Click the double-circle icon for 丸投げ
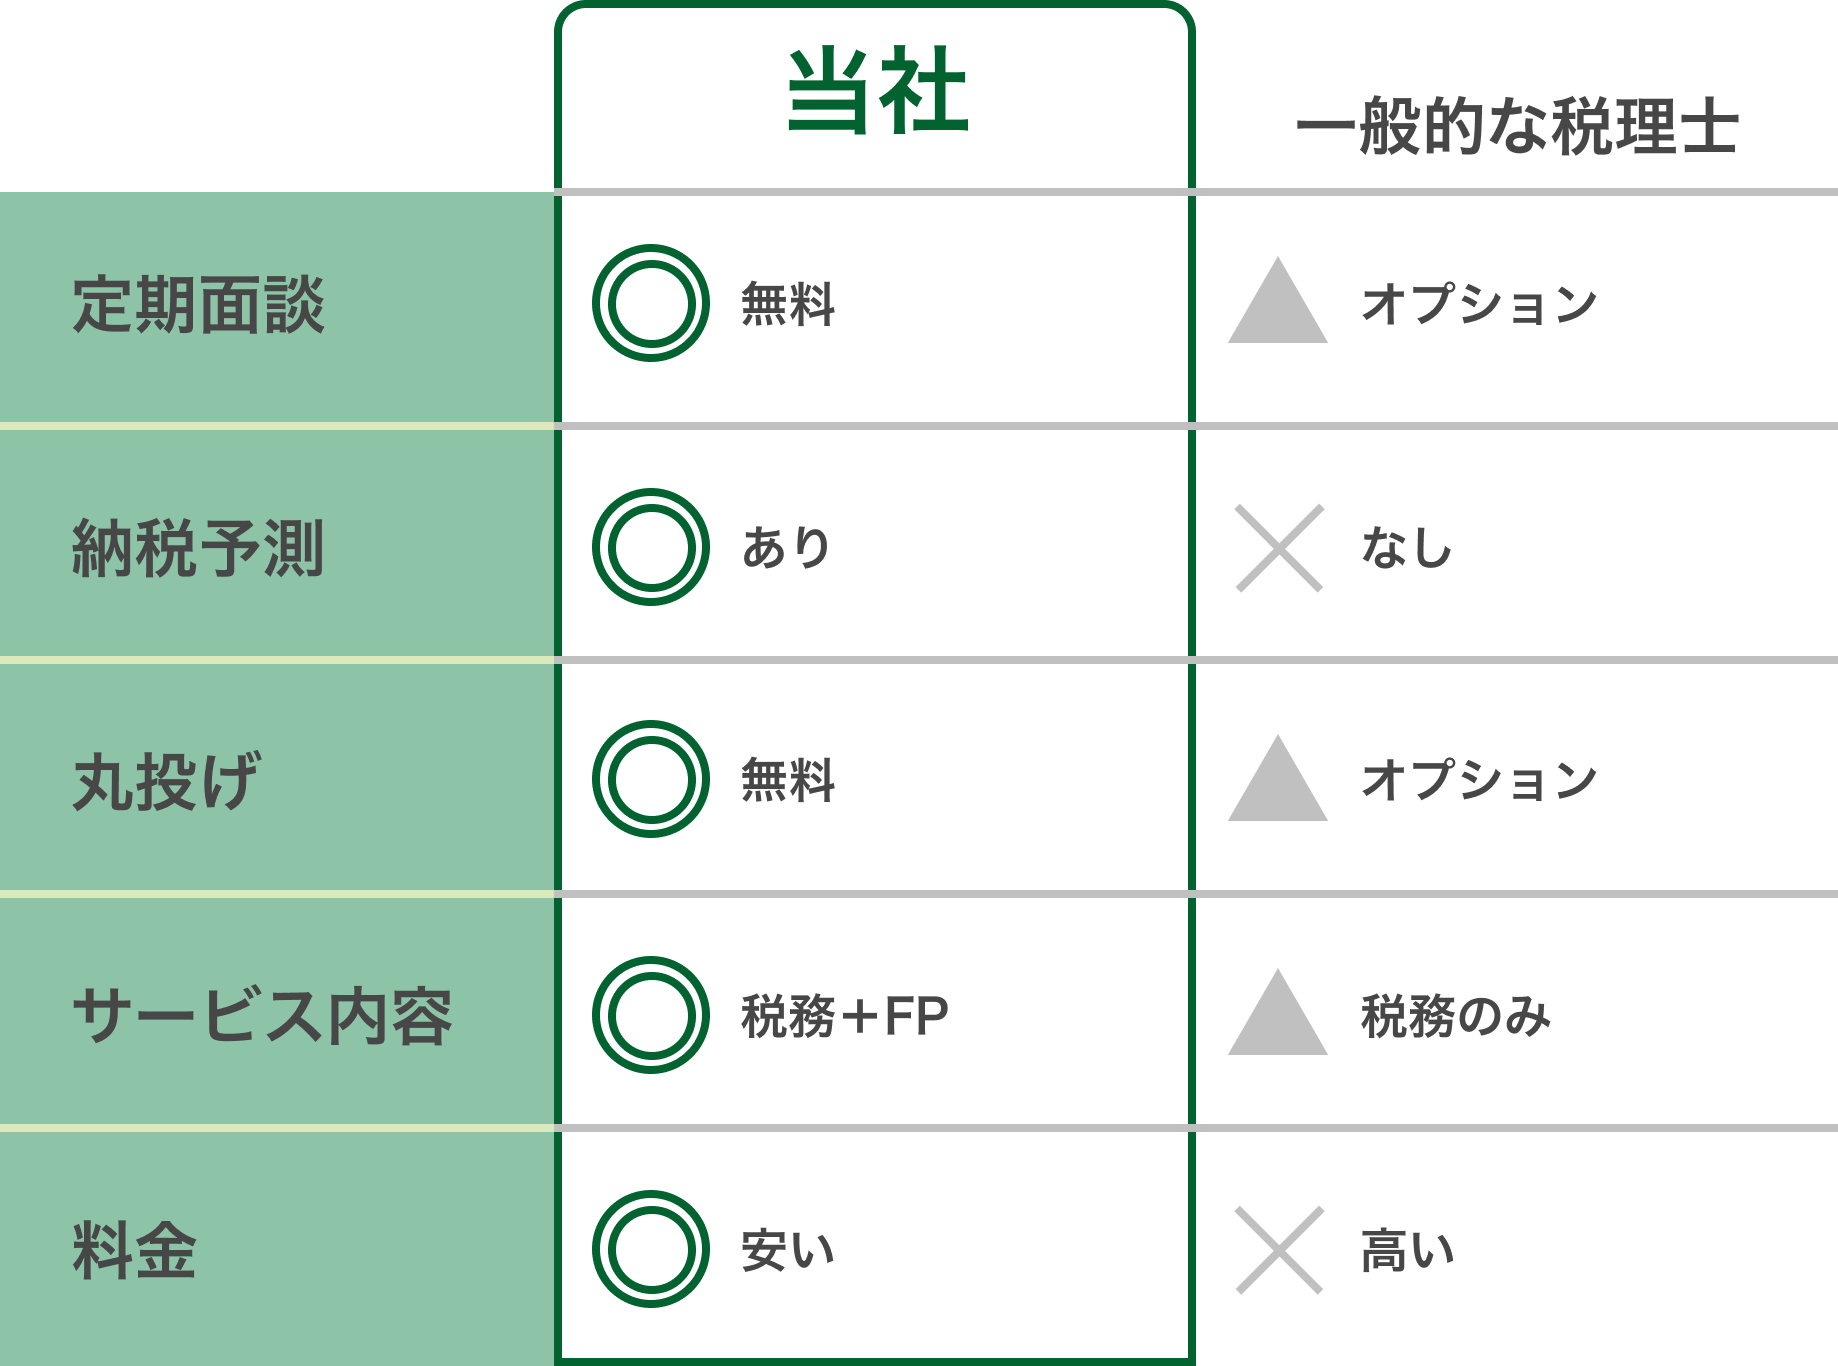Screen dimensions: 1838x1366 tap(651, 779)
